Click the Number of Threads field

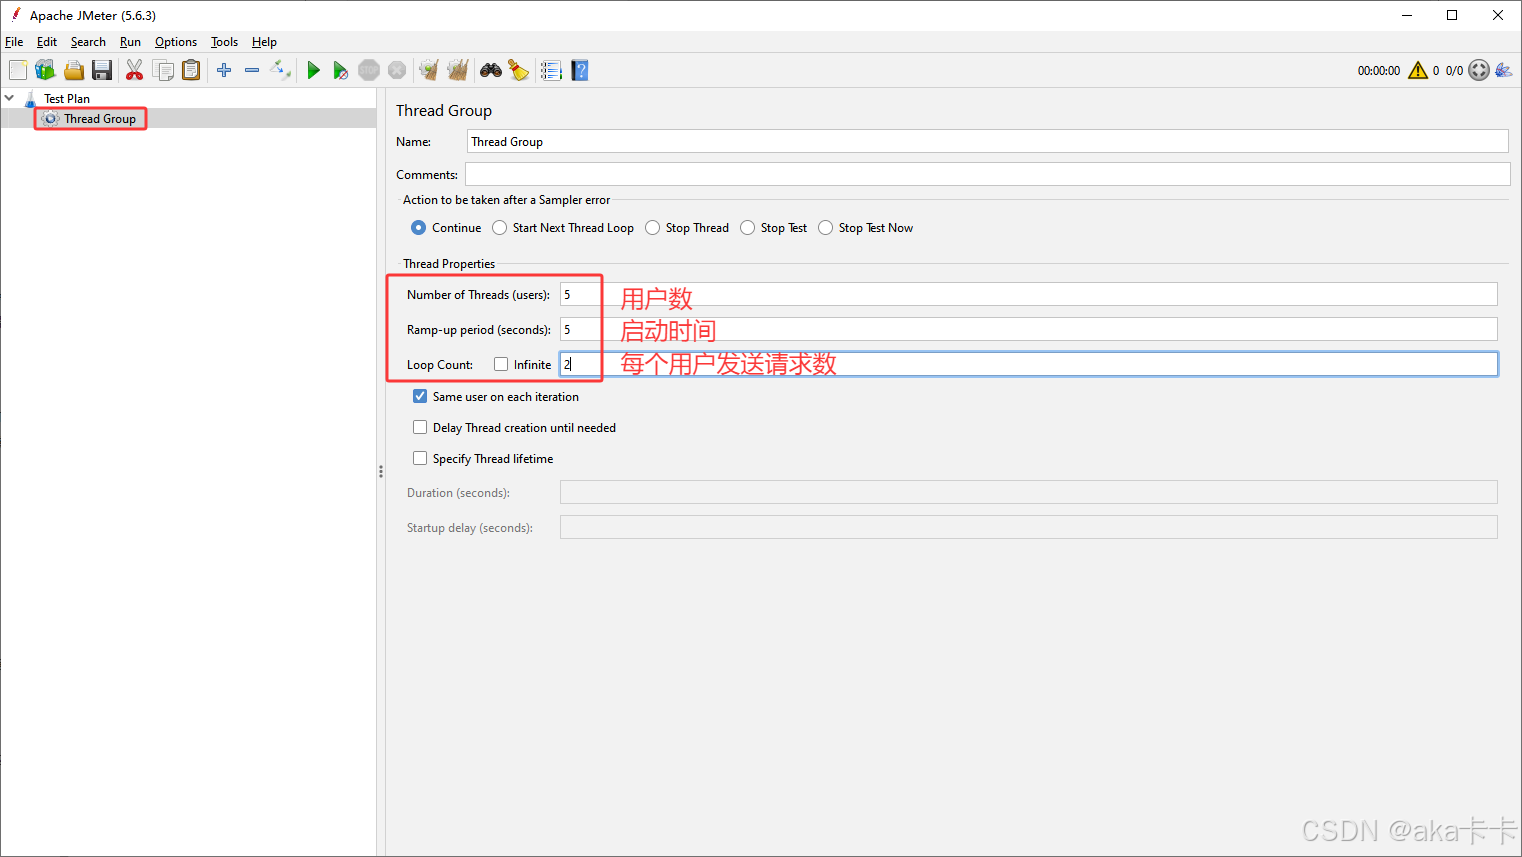pyautogui.click(x=1029, y=294)
